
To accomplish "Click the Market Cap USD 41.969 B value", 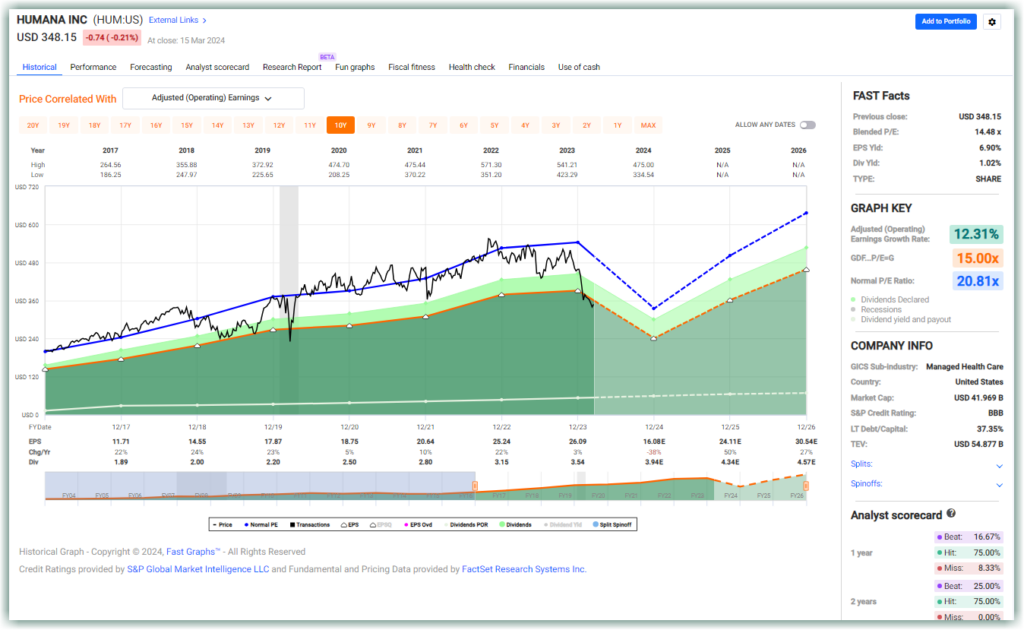I will point(978,398).
